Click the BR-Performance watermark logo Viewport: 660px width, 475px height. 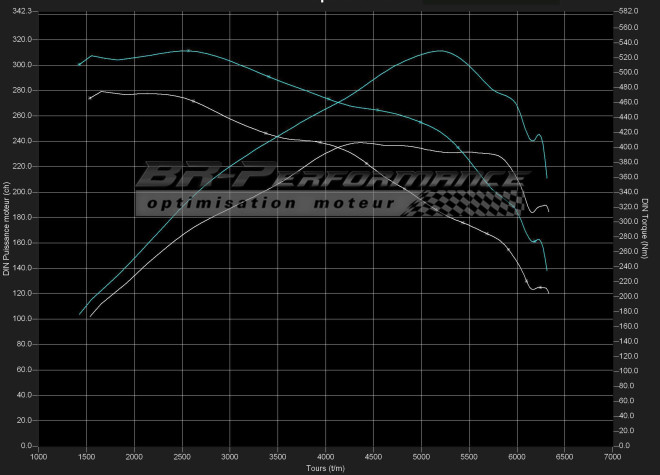tap(330, 178)
